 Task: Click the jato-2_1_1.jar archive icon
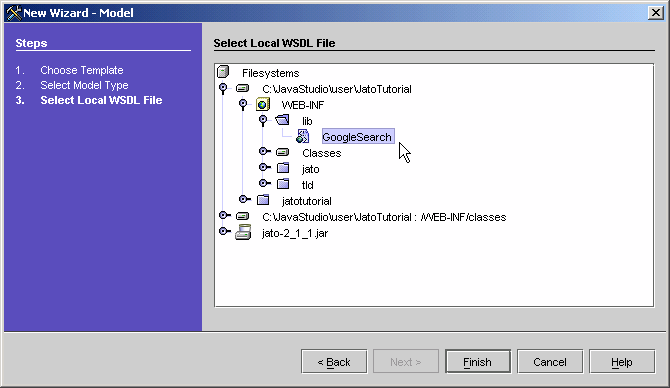click(243, 232)
